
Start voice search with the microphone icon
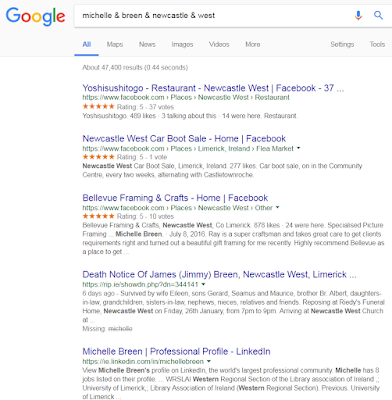pos(358,15)
